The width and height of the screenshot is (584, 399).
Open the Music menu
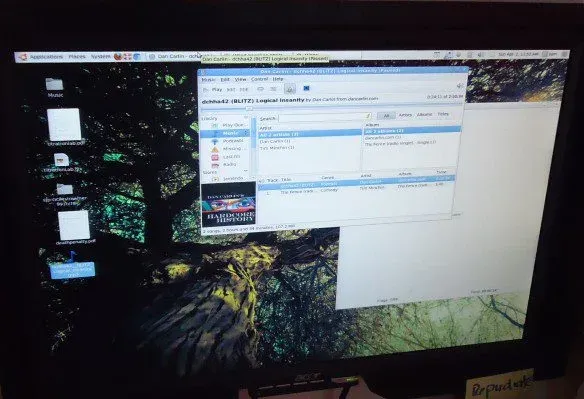tap(208, 80)
